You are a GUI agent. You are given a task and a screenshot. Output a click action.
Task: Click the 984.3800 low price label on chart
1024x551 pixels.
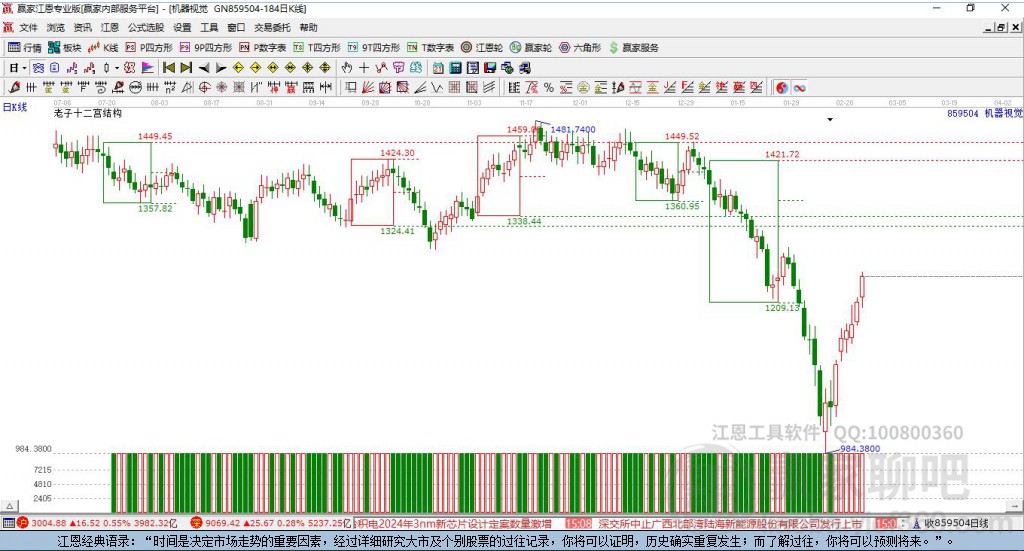(x=859, y=449)
